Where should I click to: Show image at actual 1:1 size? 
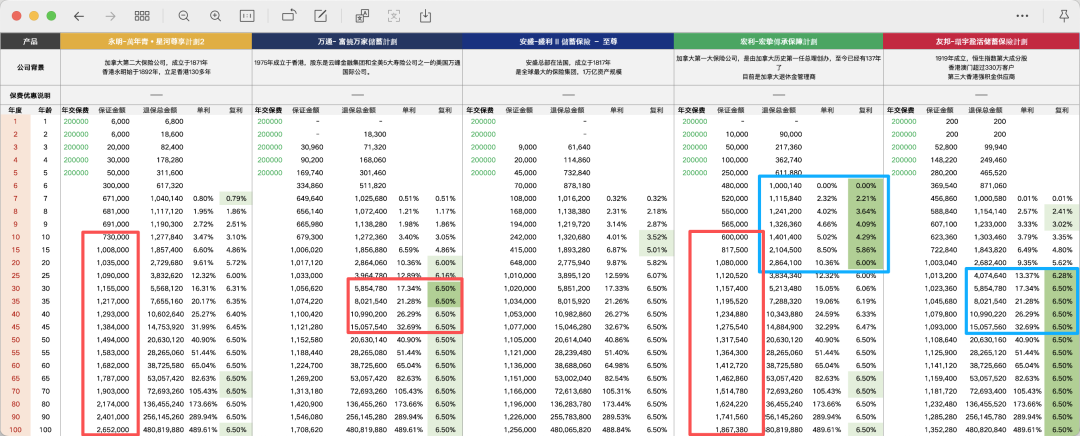(x=247, y=16)
